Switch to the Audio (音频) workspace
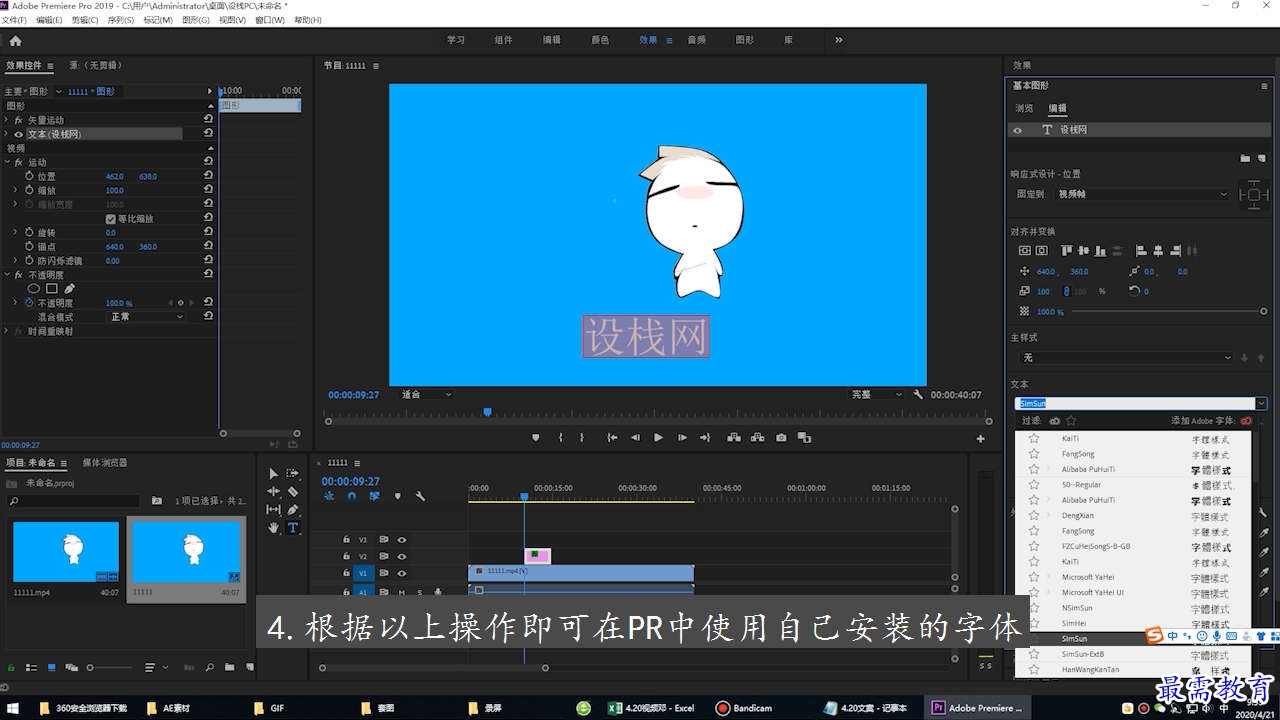The height and width of the screenshot is (720, 1280). [696, 40]
